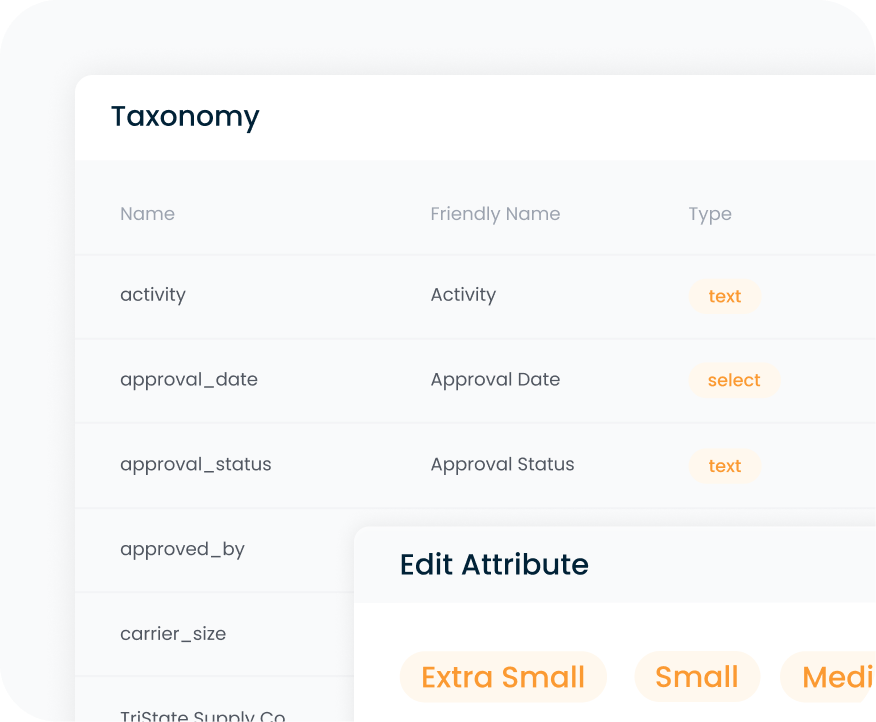
Task: Sort by the Type column header
Action: (710, 213)
